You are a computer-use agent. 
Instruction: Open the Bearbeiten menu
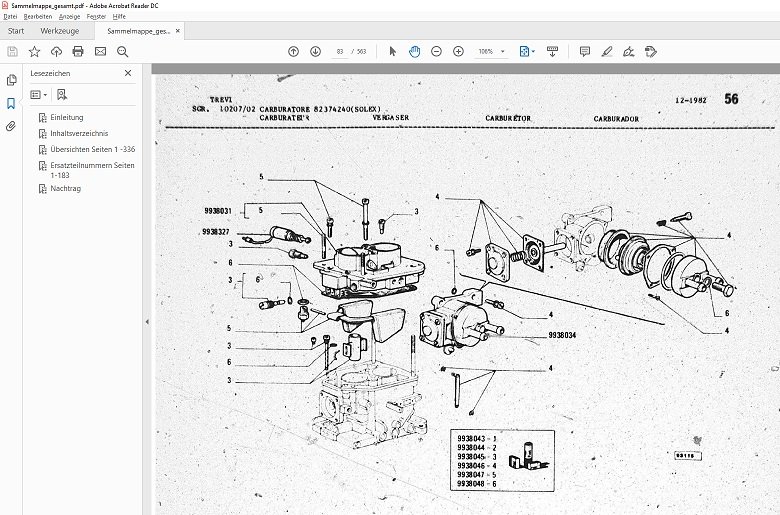[x=38, y=17]
